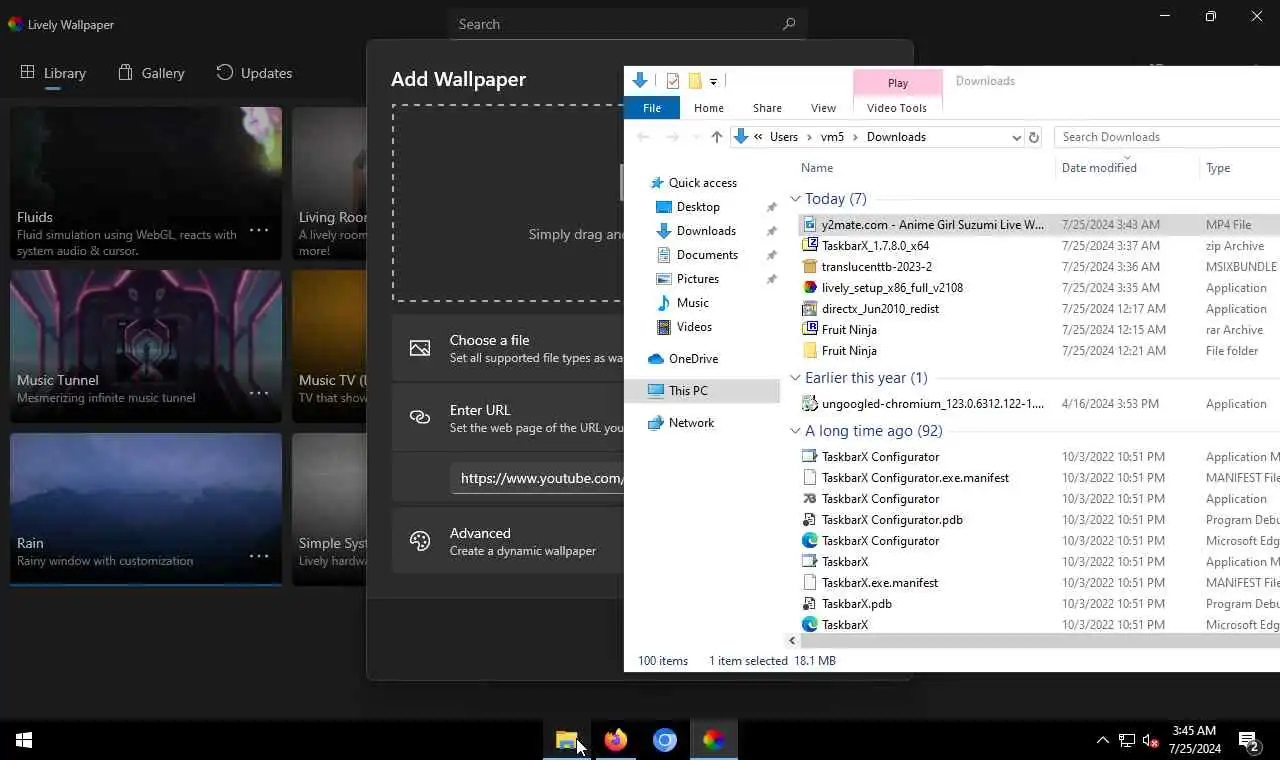Click the Properties quick access toolbar icon
1280x760 pixels.
pos(673,81)
